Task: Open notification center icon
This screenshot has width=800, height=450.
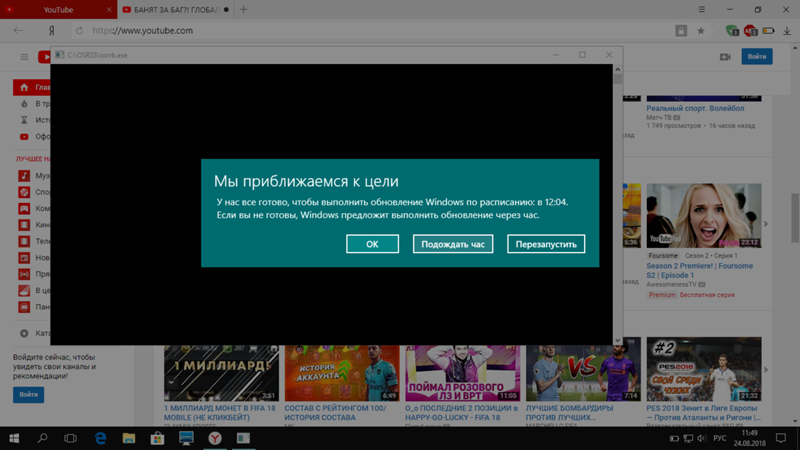Action: tap(781, 438)
